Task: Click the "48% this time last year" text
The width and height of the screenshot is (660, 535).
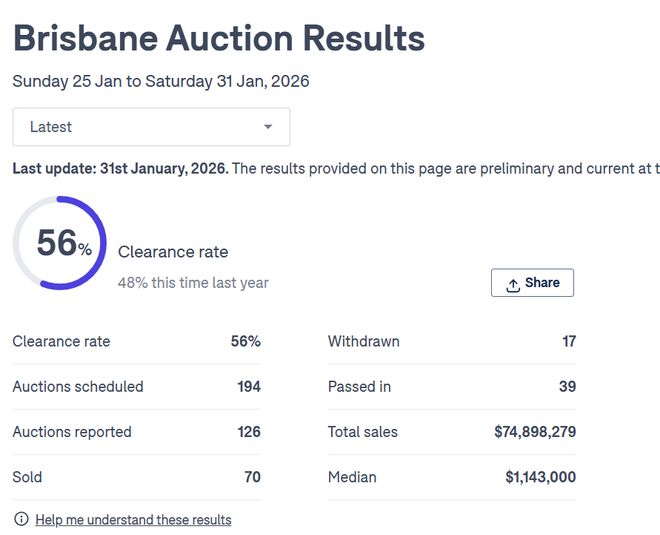Action: (x=193, y=283)
